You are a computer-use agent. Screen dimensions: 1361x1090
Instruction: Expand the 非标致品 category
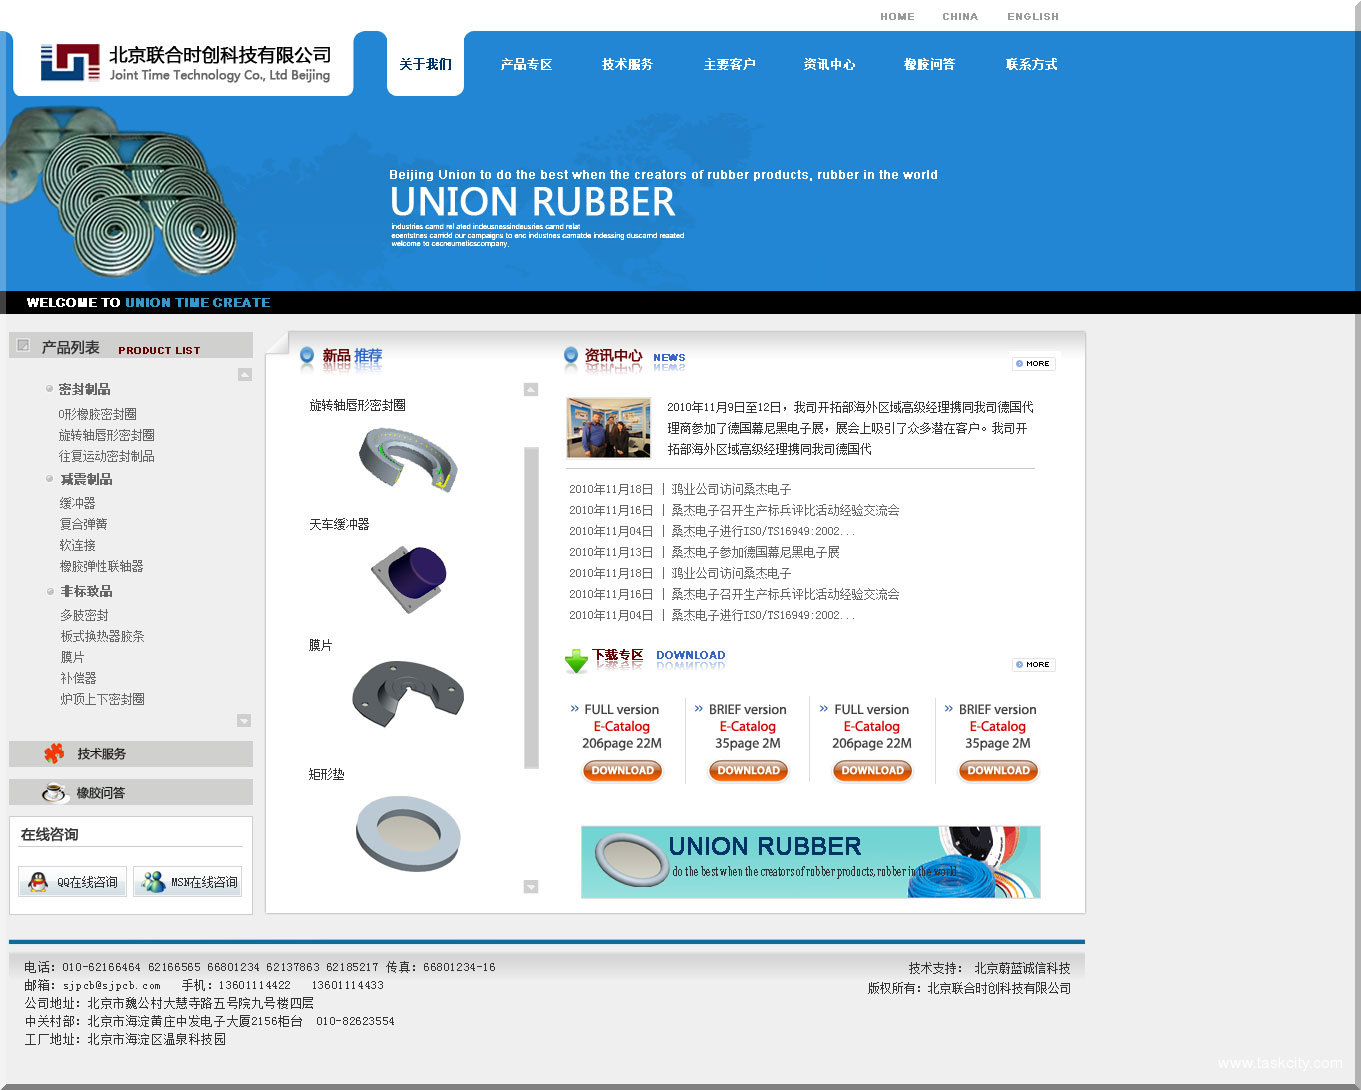click(86, 591)
